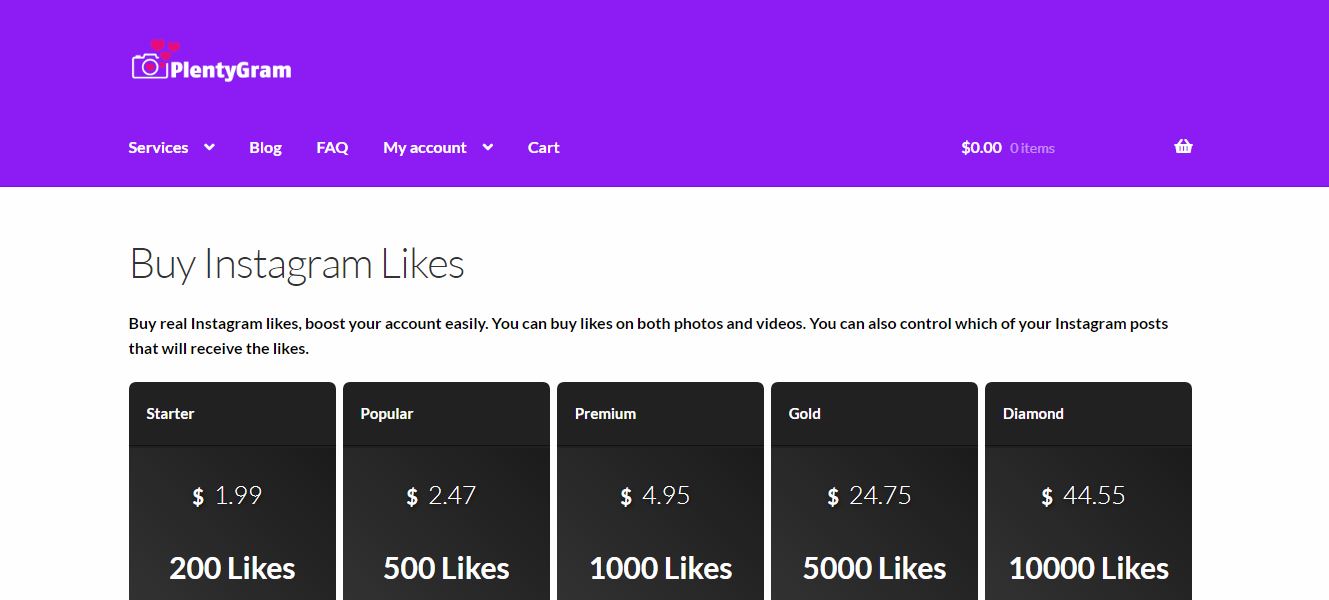Open the FAQ page
Viewport: 1329px width, 600px height.
coord(332,147)
